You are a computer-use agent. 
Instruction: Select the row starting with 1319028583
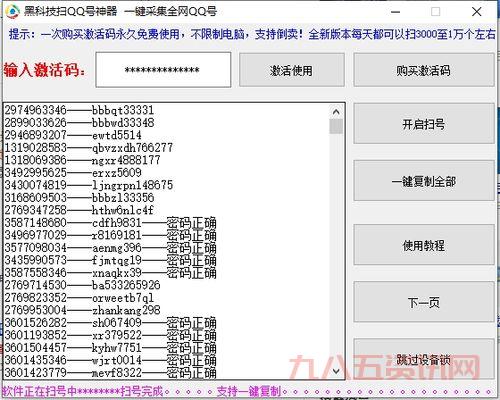click(x=89, y=147)
